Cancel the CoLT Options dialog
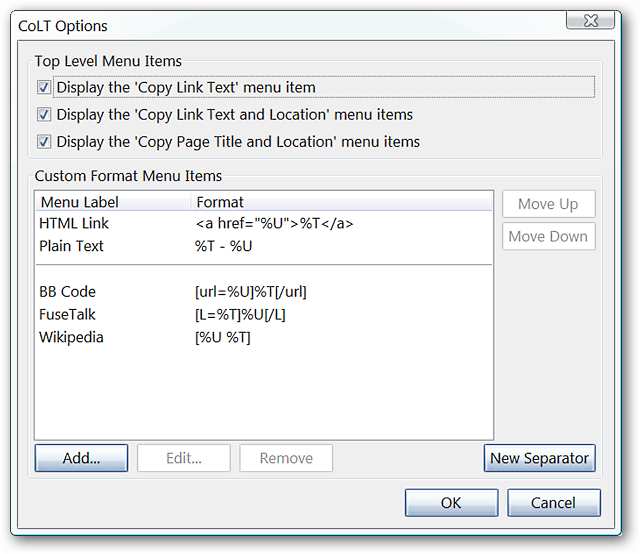The height and width of the screenshot is (554, 640). 554,503
